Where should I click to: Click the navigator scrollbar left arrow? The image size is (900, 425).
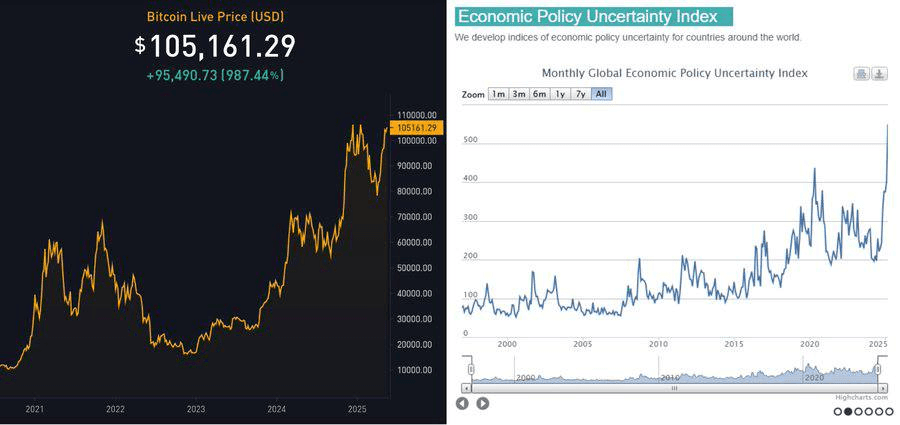(x=467, y=387)
